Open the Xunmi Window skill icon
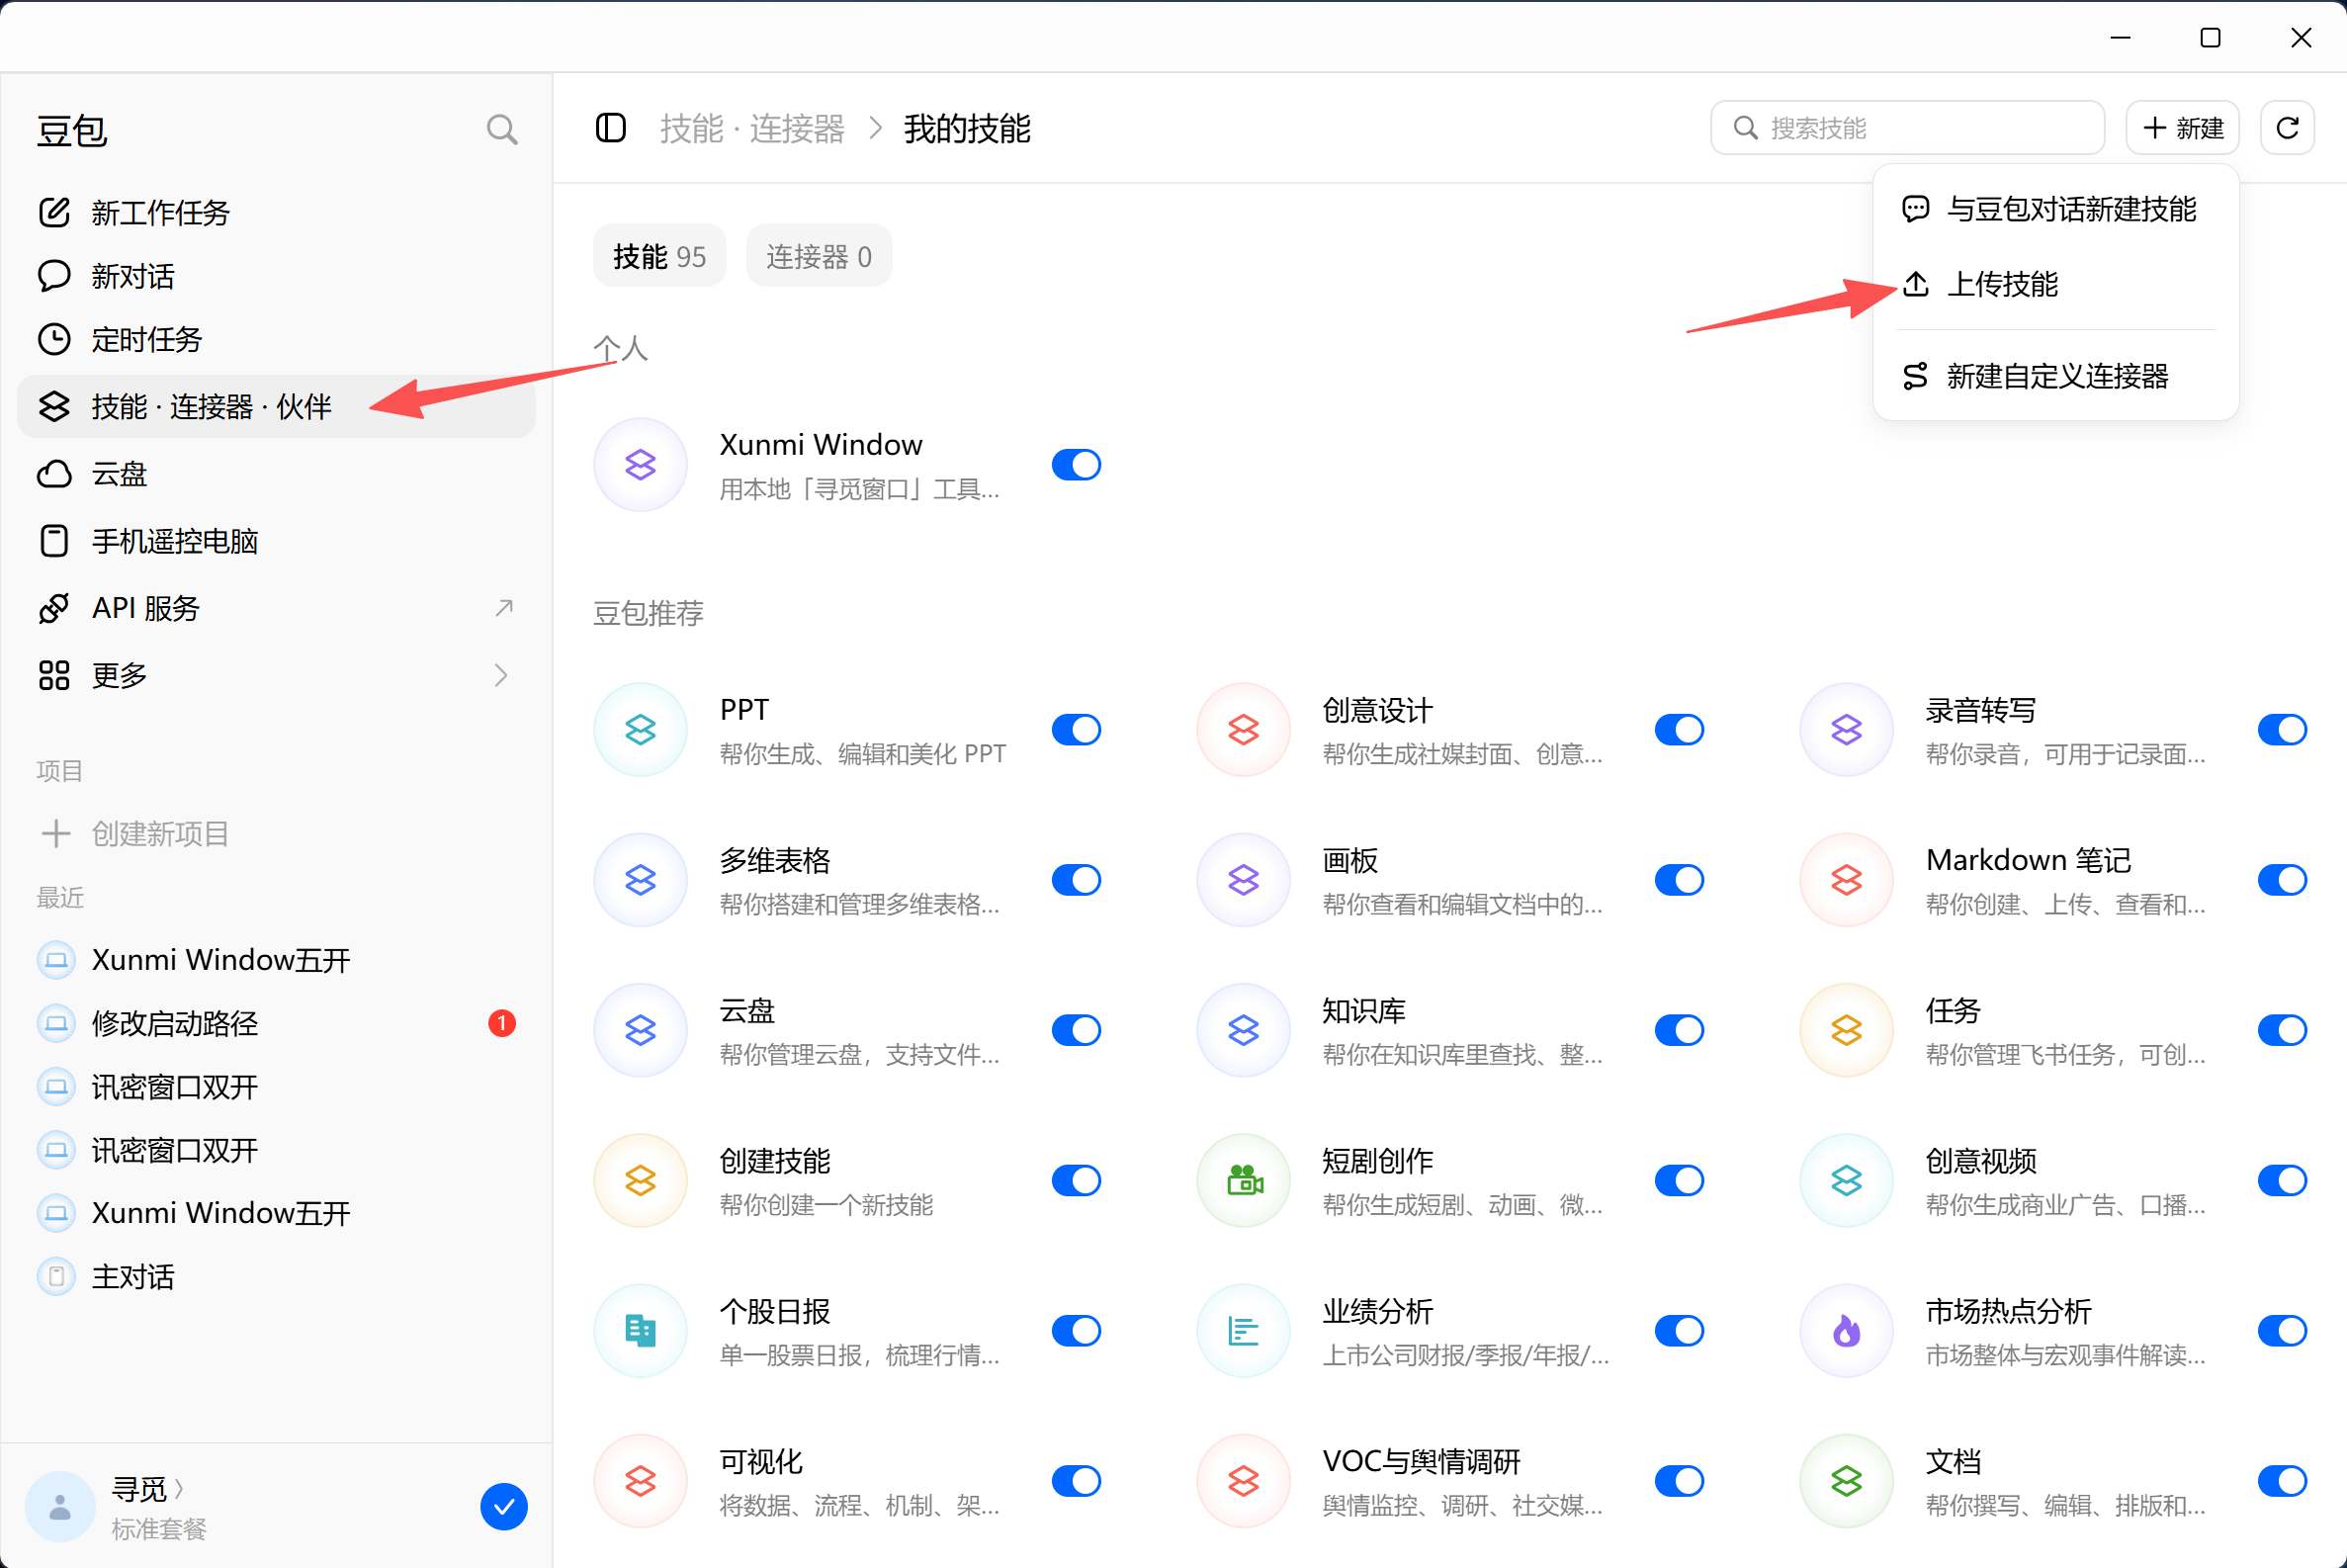This screenshot has width=2347, height=1568. pos(640,465)
